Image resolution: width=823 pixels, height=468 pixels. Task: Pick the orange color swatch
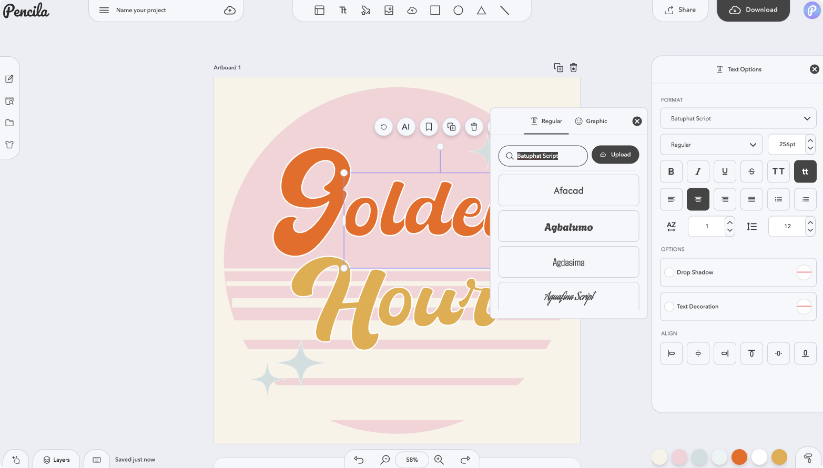[739, 457]
